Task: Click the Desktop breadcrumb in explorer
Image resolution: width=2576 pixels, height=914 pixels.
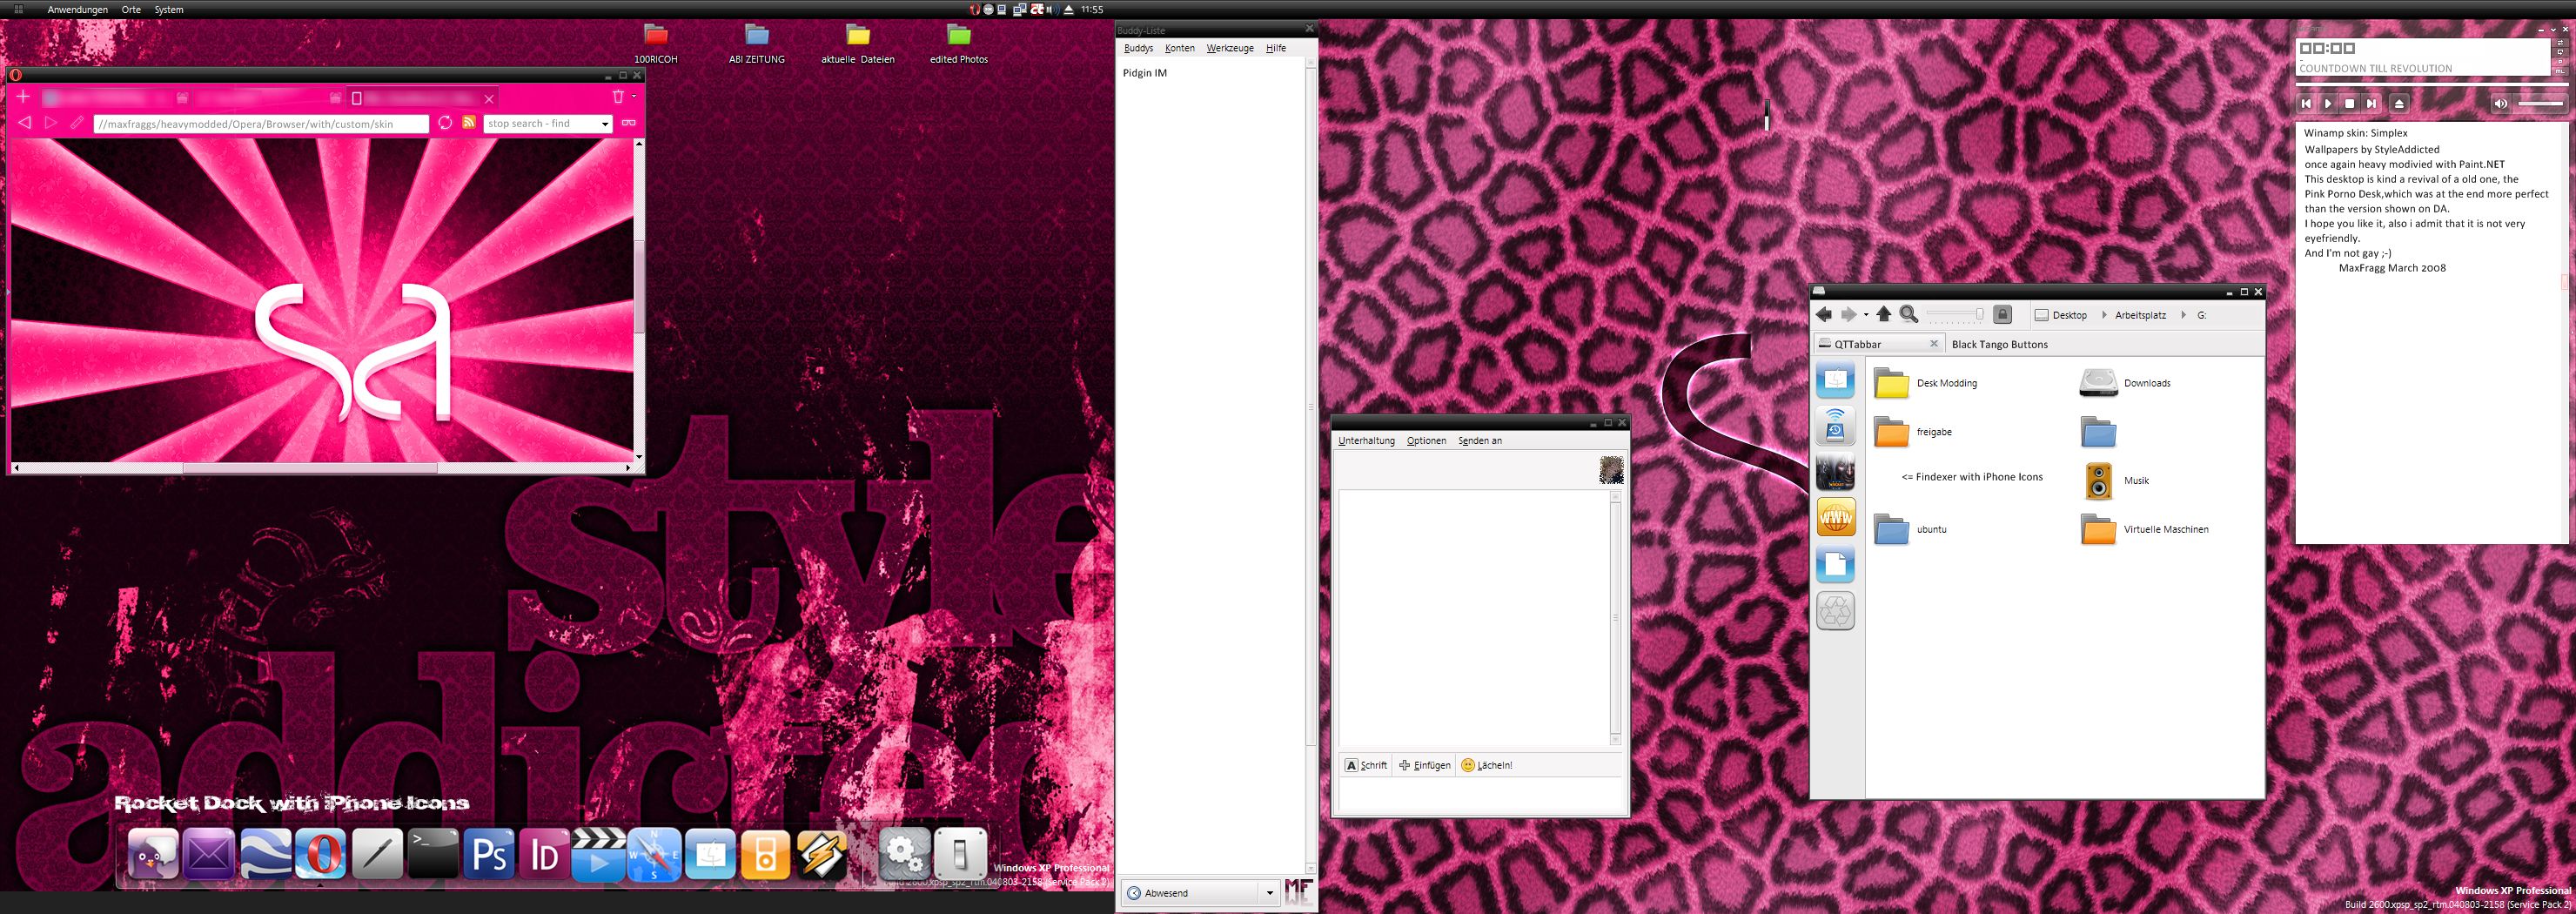Action: [2061, 315]
